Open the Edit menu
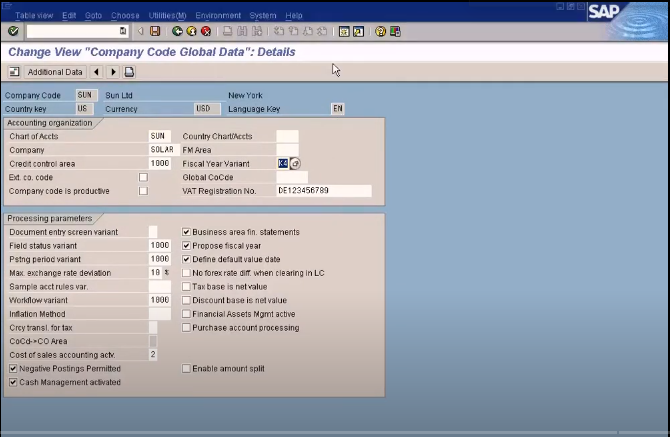 pyautogui.click(x=69, y=15)
